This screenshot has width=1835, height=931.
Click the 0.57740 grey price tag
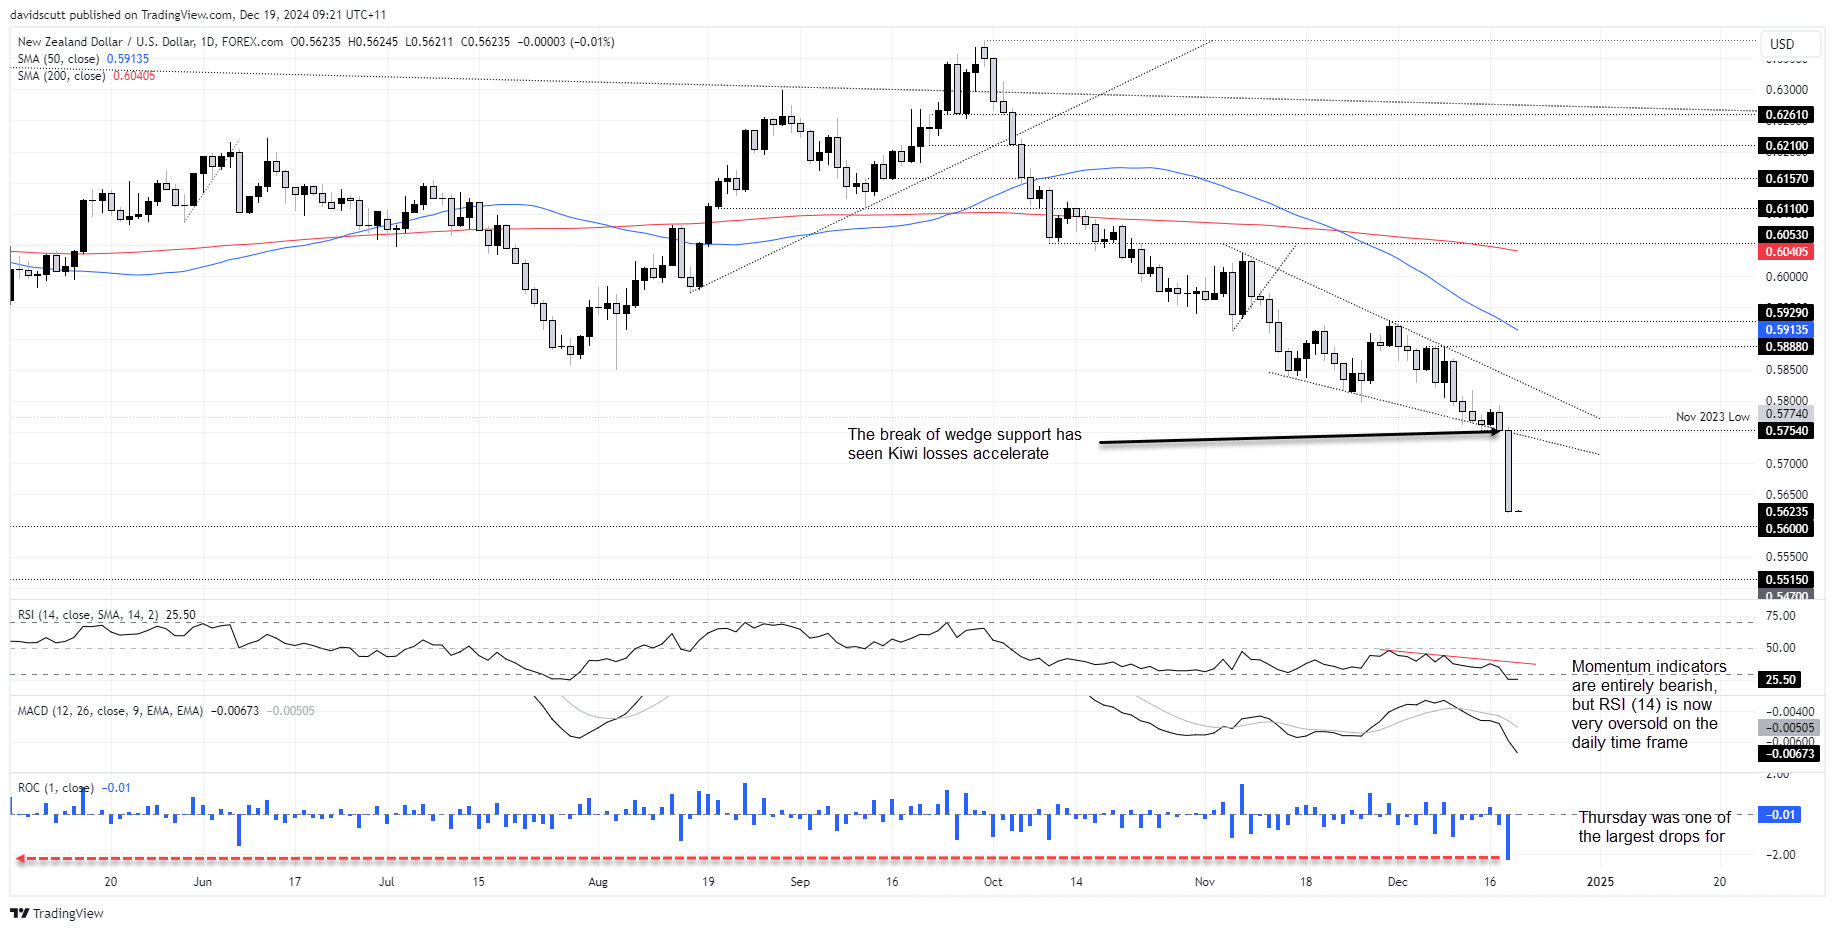1786,414
